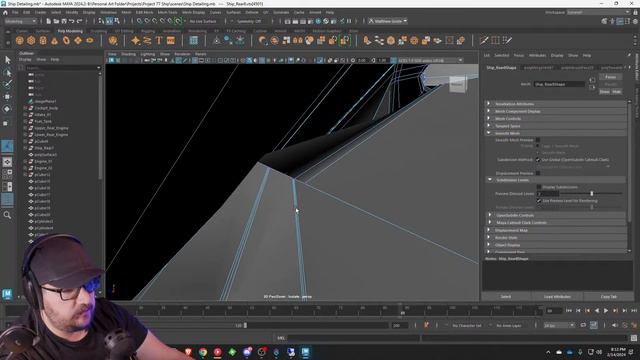Create a polygon cone from the shelf

click(x=54, y=40)
